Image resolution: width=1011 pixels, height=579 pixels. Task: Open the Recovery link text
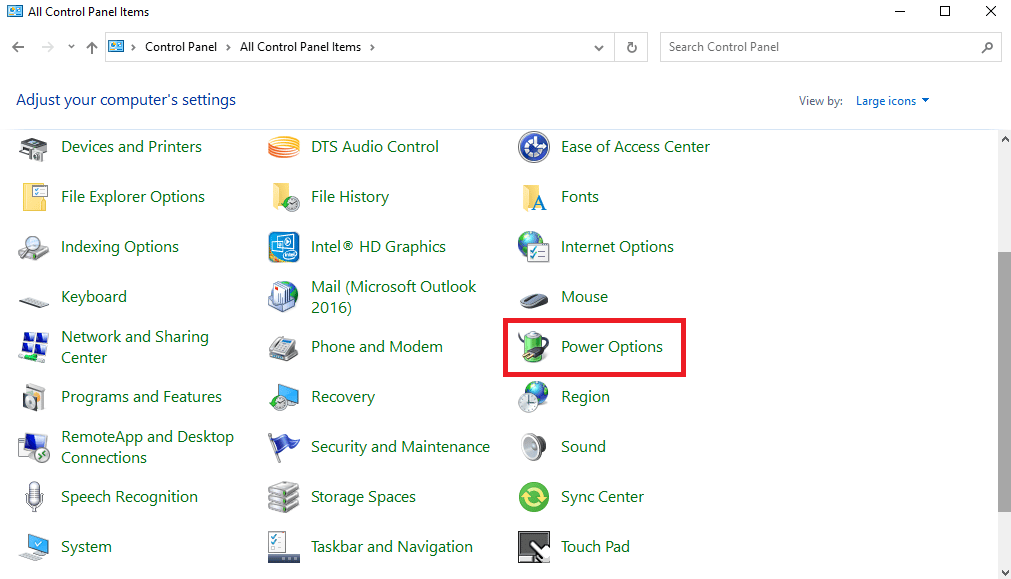pos(343,397)
